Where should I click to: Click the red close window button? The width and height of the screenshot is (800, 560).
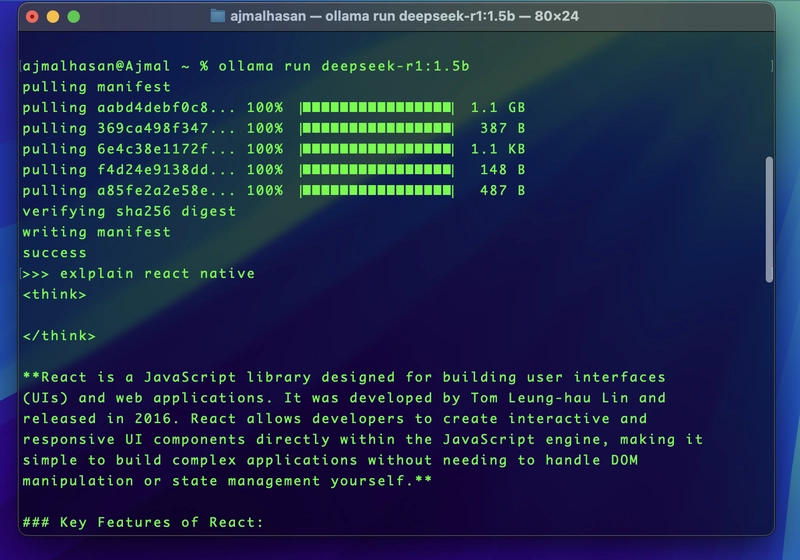[x=32, y=17]
